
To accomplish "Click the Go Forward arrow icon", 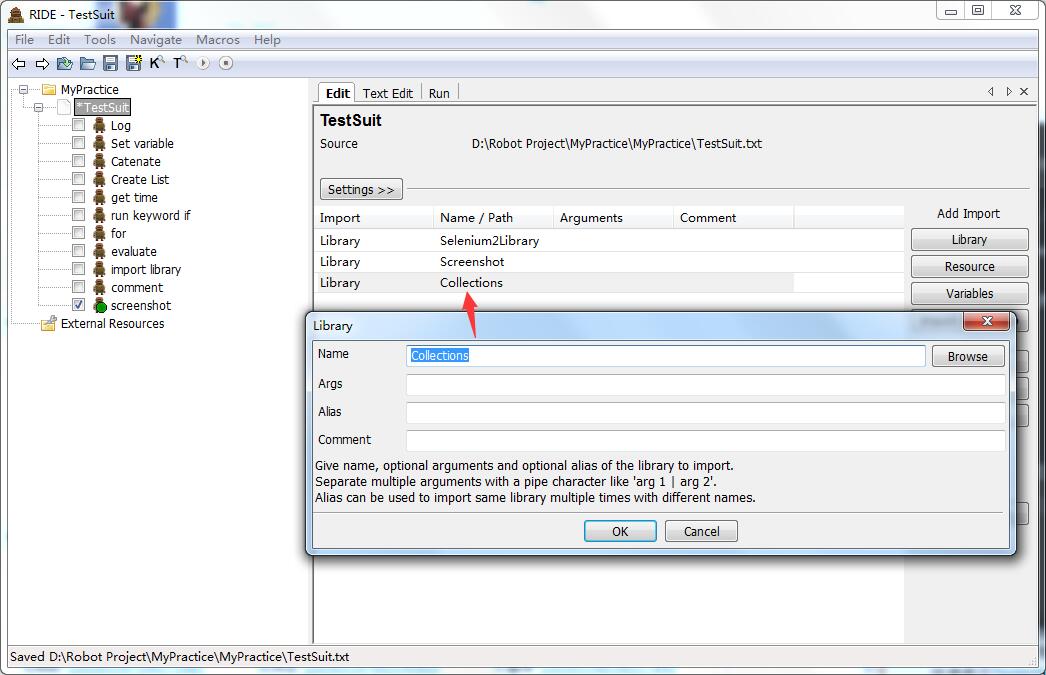I will point(42,64).
